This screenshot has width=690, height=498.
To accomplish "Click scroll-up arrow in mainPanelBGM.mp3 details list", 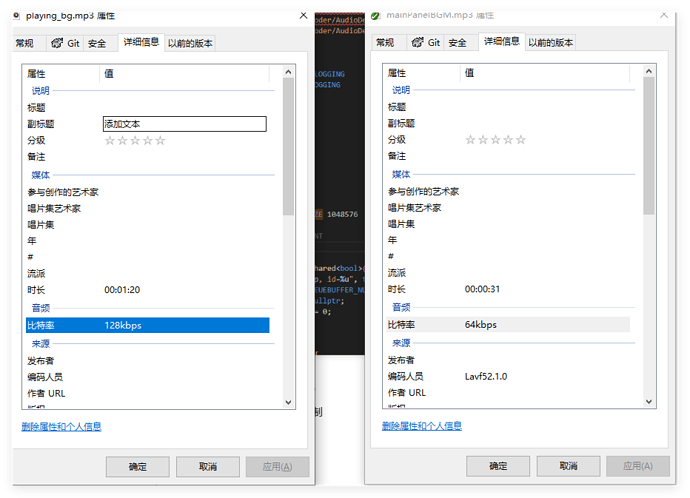I will tap(649, 71).
